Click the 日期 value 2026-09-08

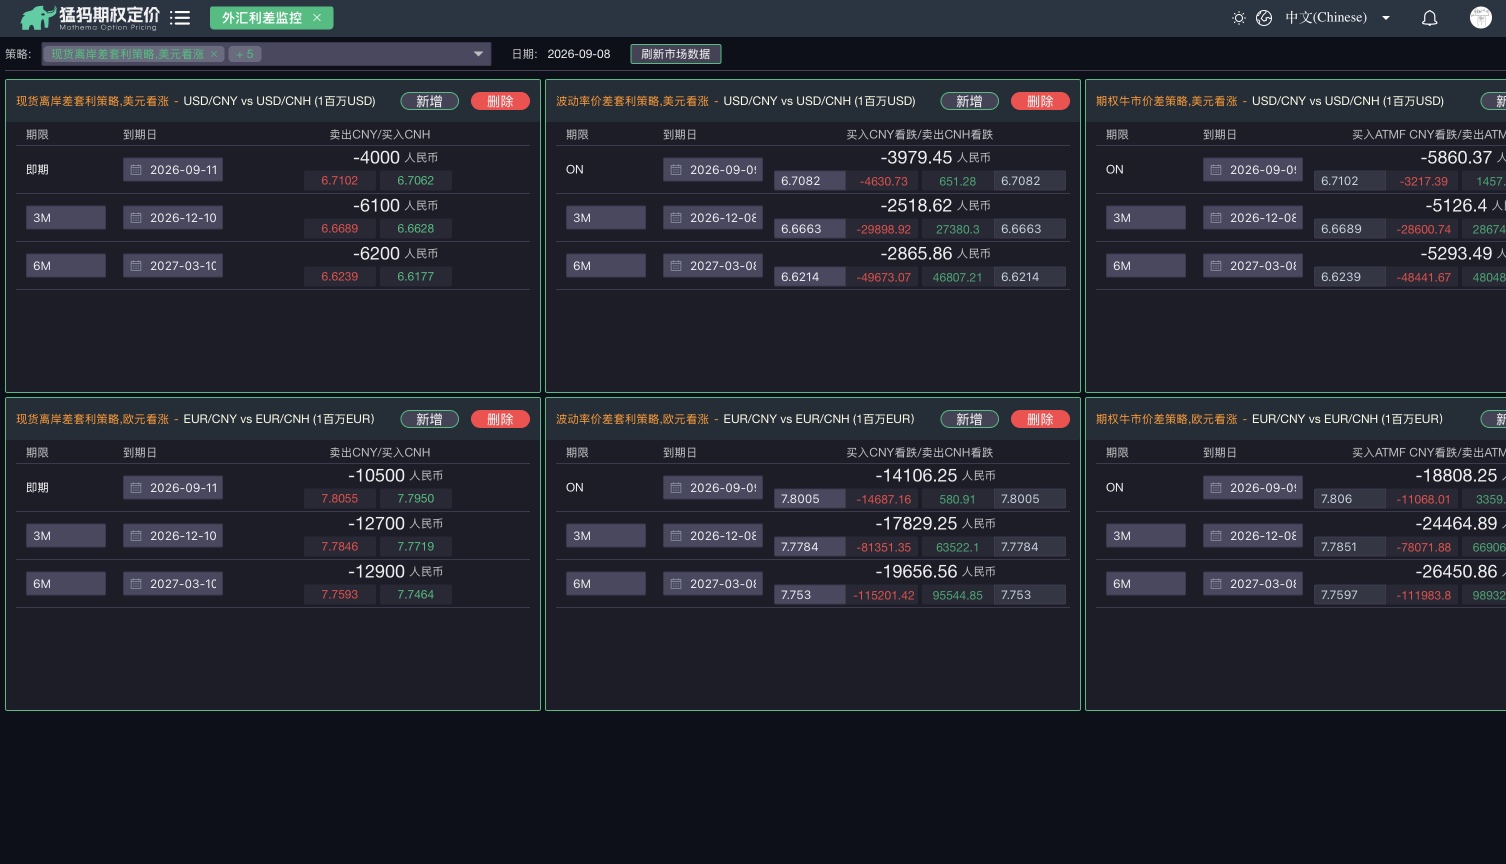coord(578,54)
